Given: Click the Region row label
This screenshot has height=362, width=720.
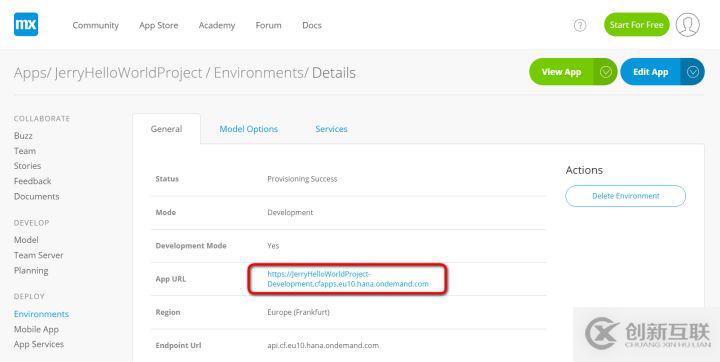Looking at the screenshot, I should [x=168, y=312].
